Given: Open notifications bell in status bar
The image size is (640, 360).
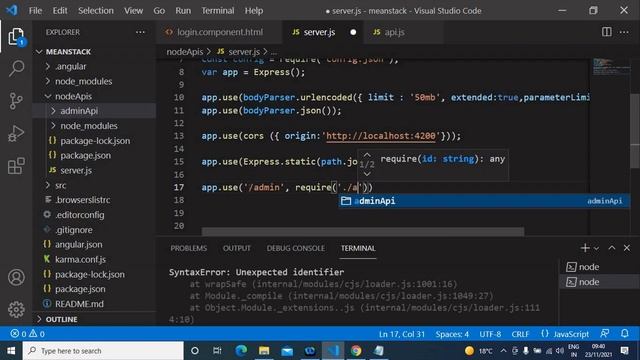Looking at the screenshot, I should 624,333.
